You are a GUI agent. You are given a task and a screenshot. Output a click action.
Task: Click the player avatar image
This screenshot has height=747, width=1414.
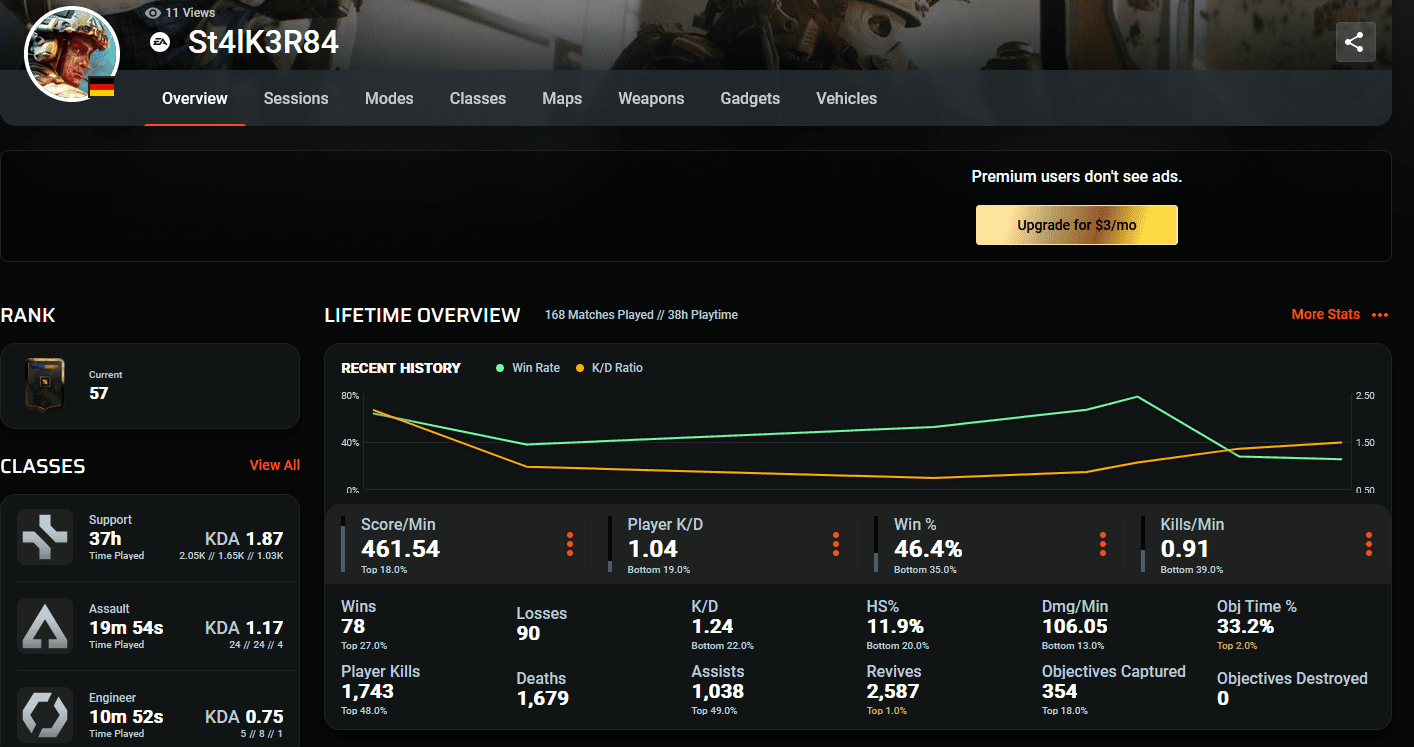(x=72, y=54)
